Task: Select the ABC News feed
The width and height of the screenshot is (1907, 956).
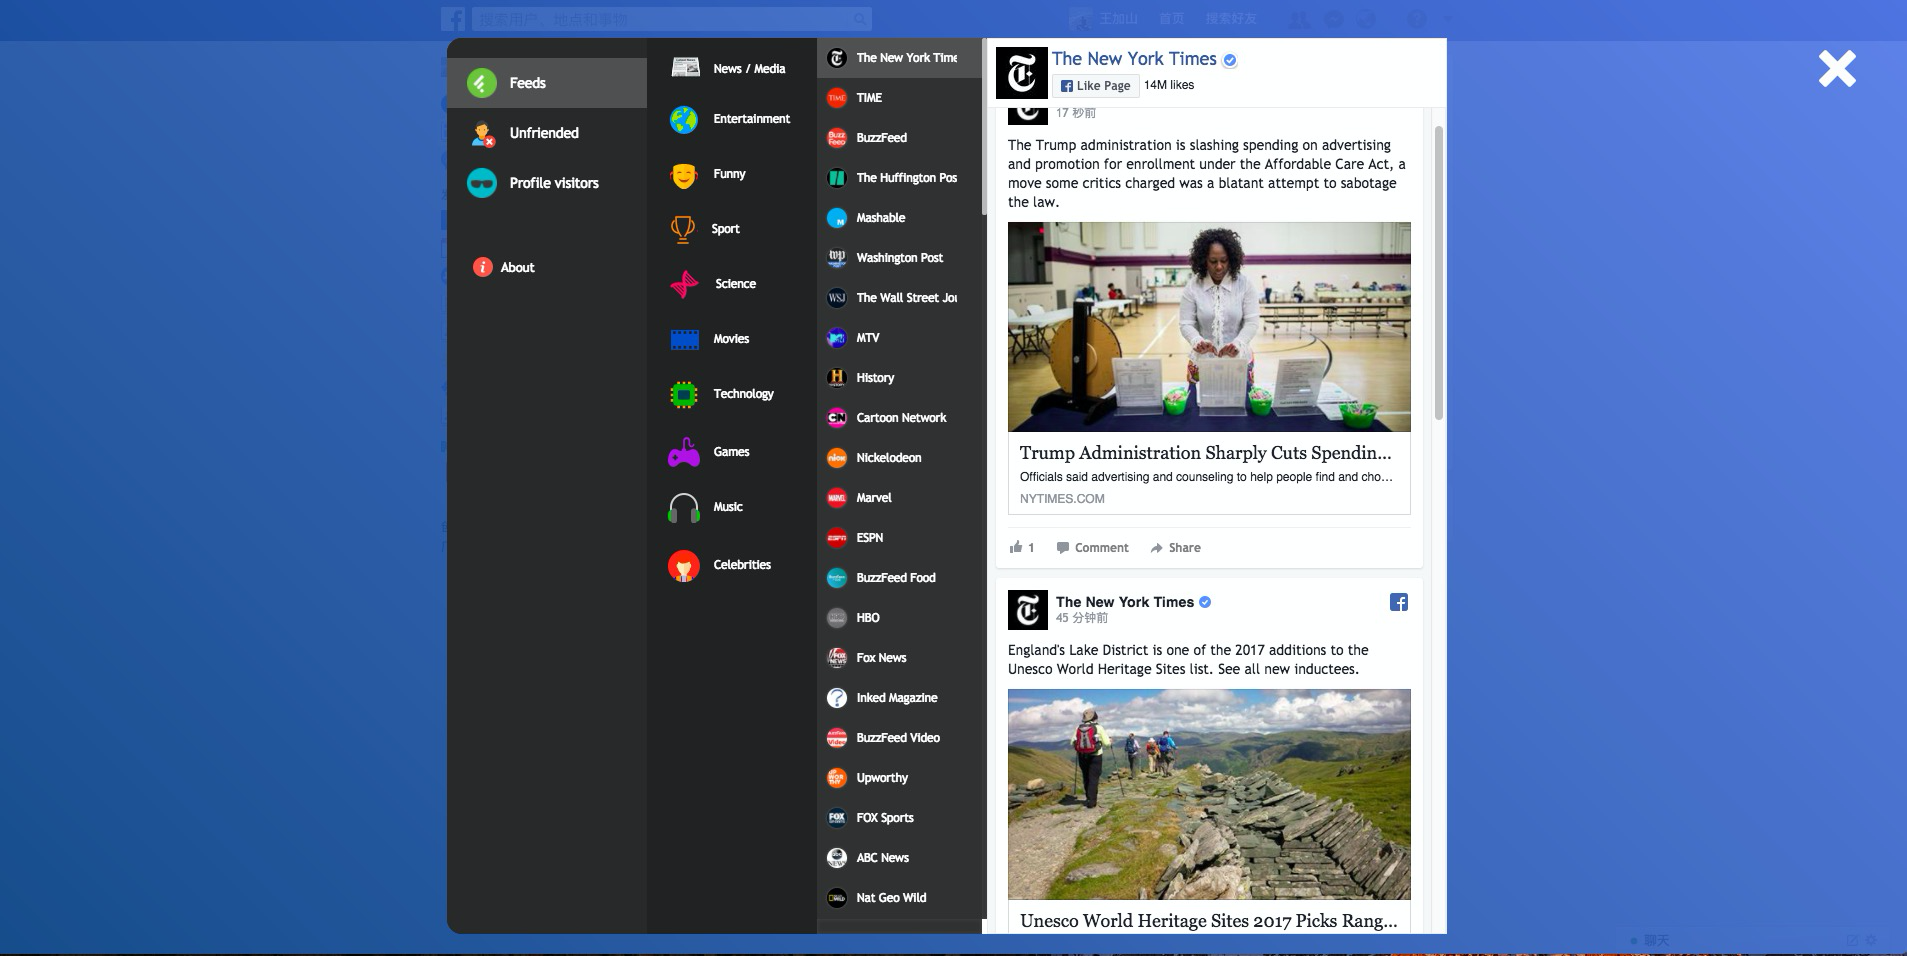Action: point(899,858)
